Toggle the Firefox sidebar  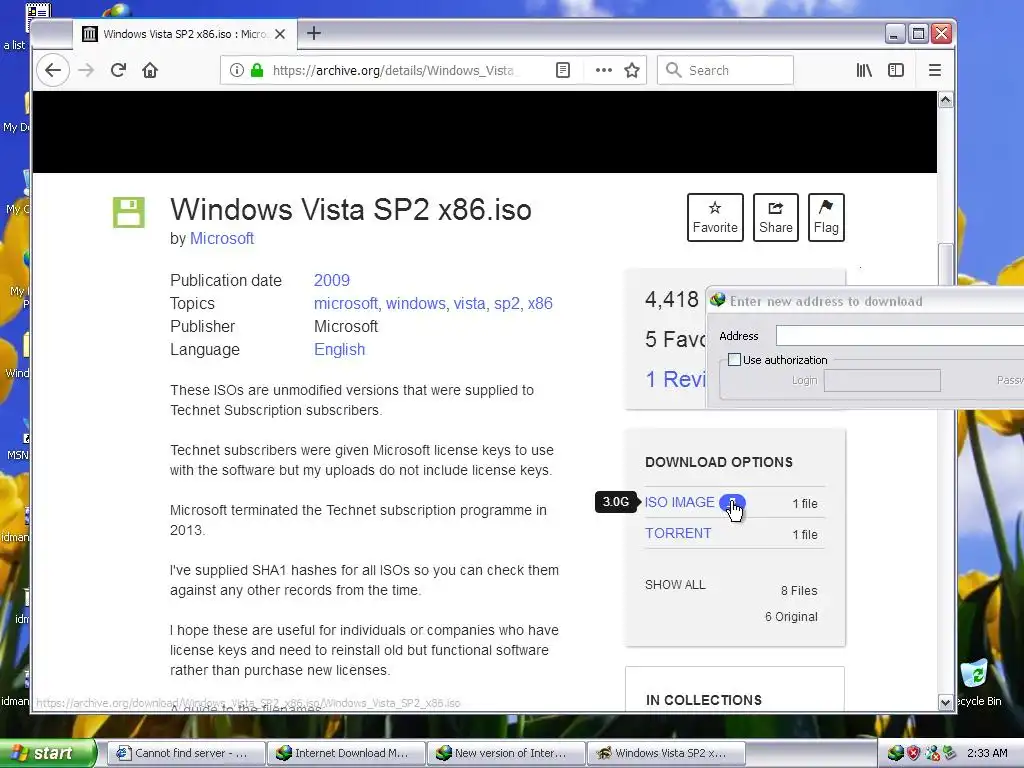(896, 70)
